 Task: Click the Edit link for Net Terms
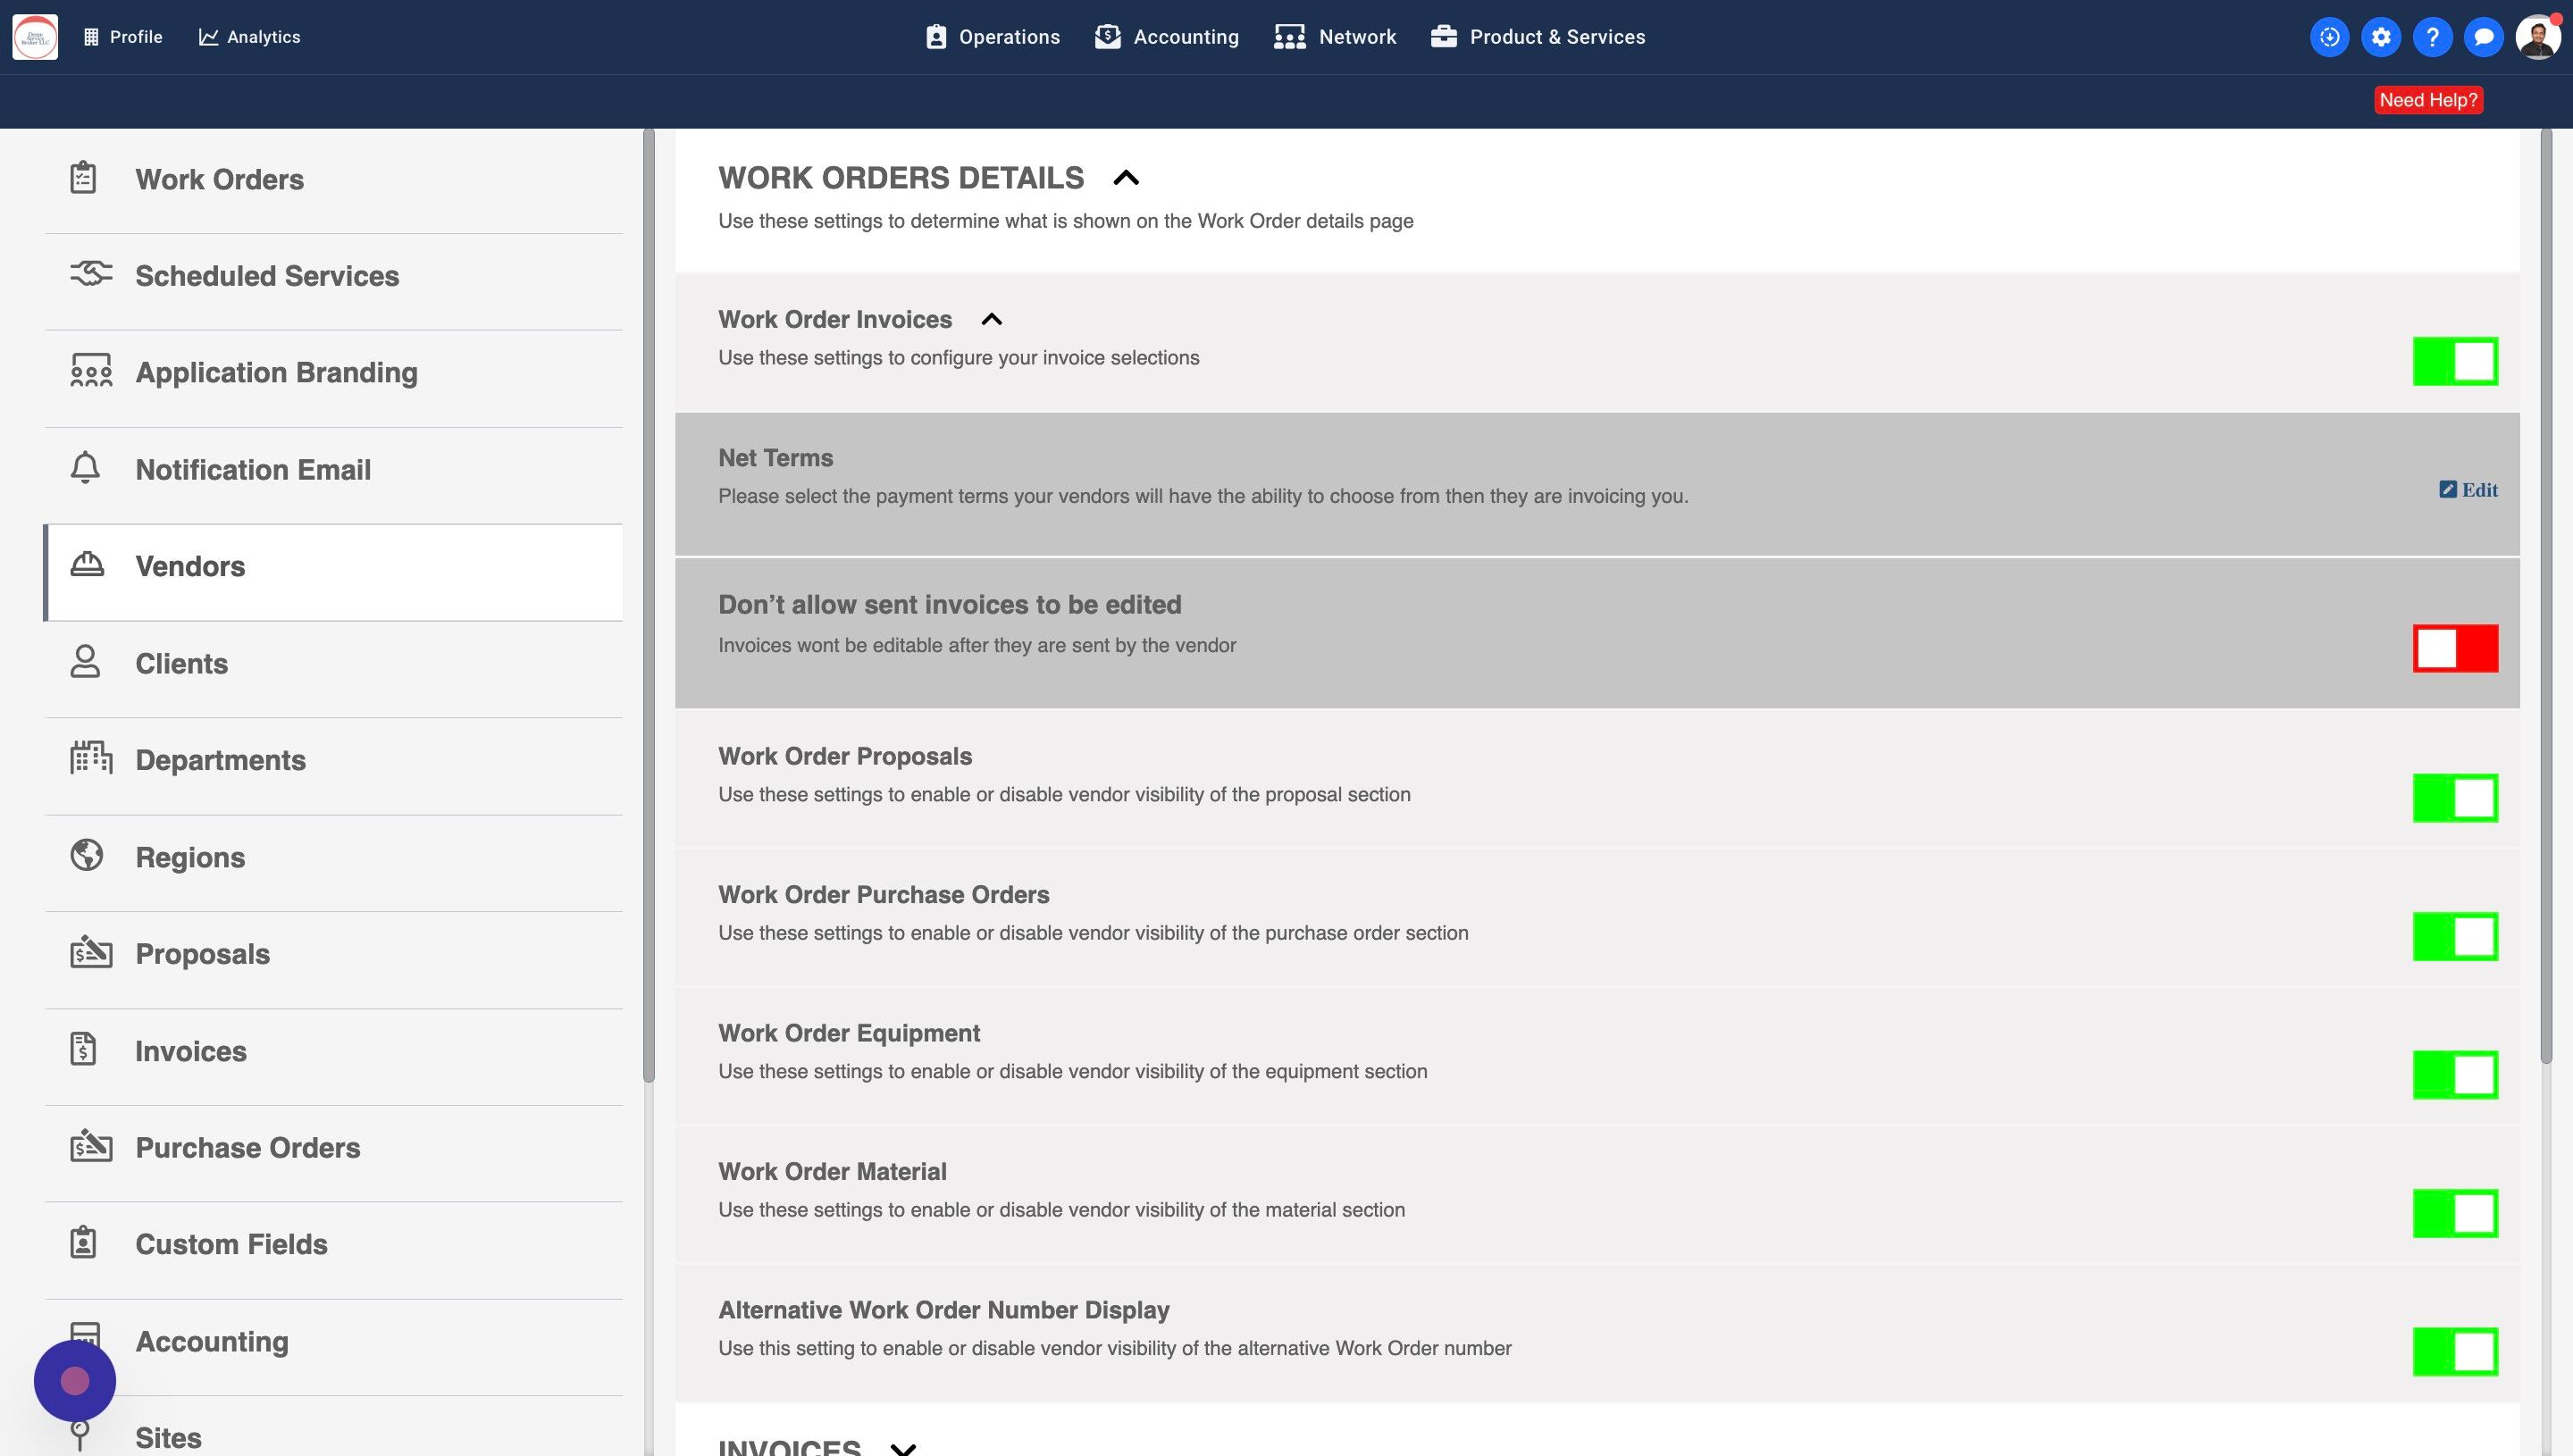click(2468, 490)
